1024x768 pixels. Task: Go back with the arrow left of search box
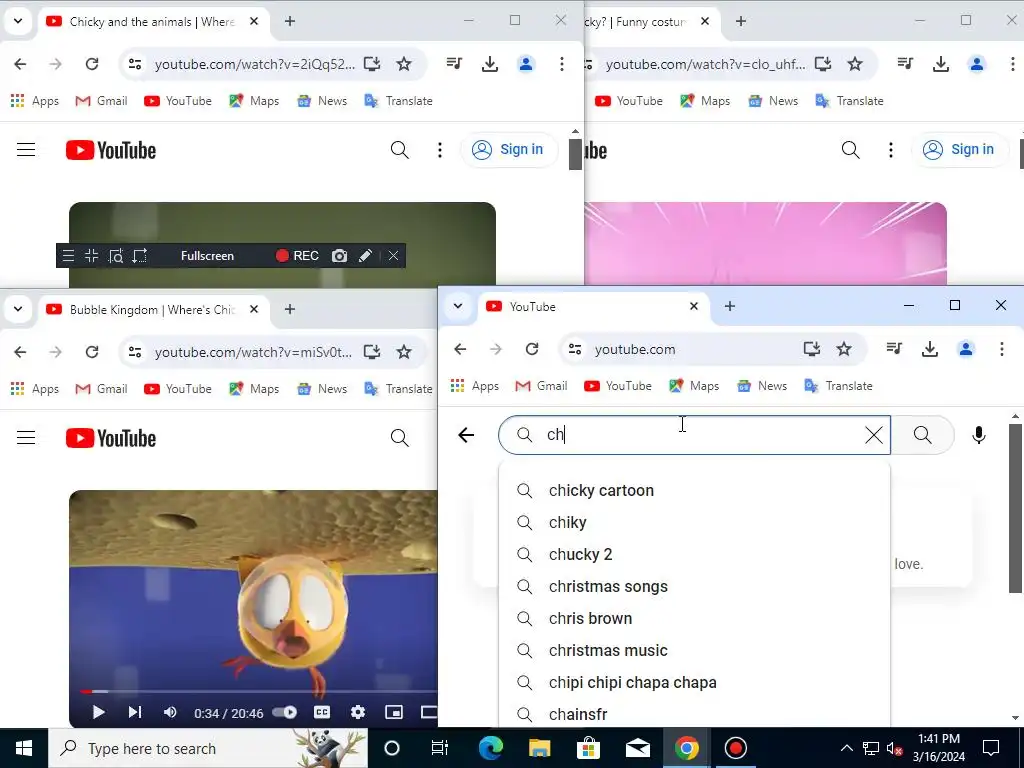coord(466,435)
